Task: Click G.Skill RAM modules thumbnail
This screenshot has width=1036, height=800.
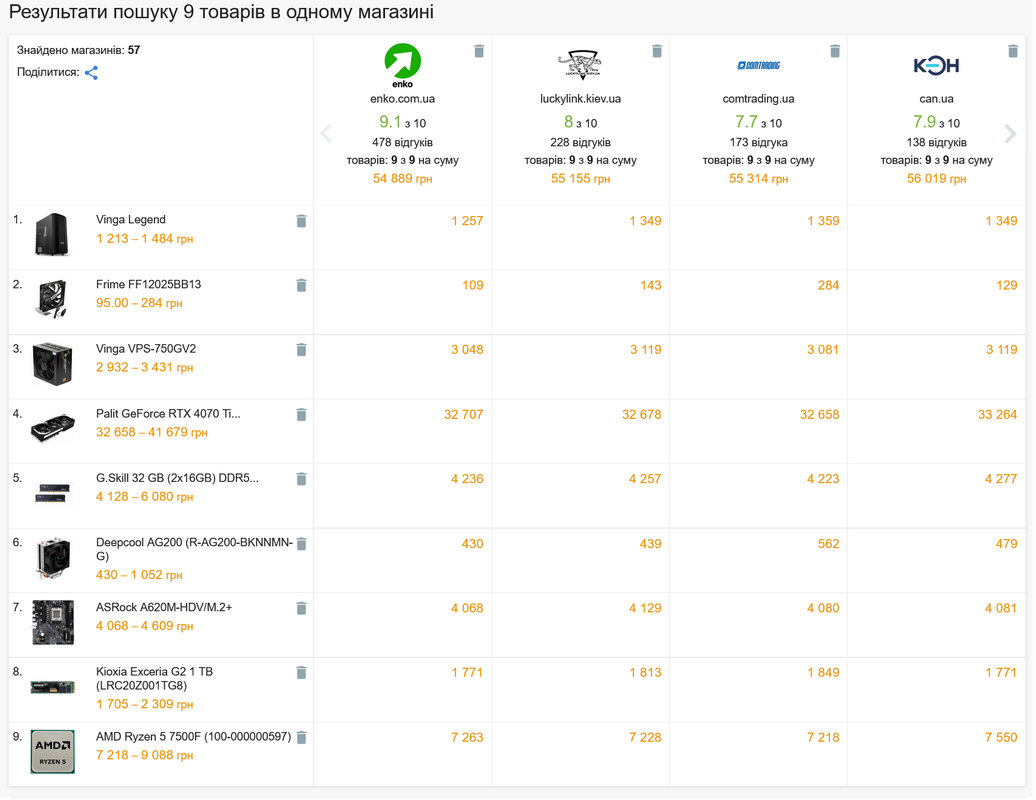Action: pos(52,493)
